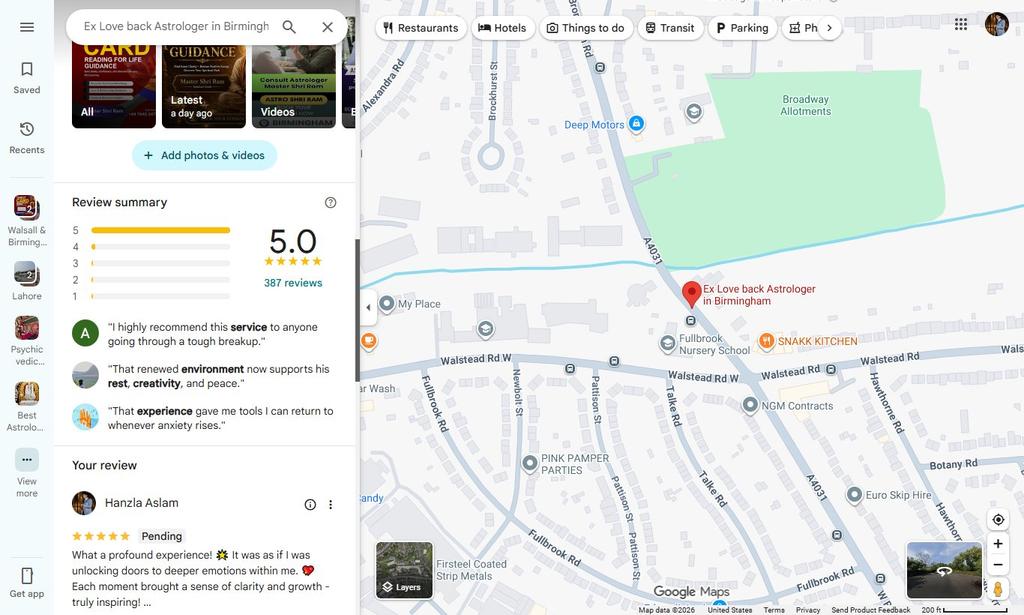Image resolution: width=1024 pixels, height=615 pixels.
Task: Click Send Product Feedback link
Action: pos(871,610)
